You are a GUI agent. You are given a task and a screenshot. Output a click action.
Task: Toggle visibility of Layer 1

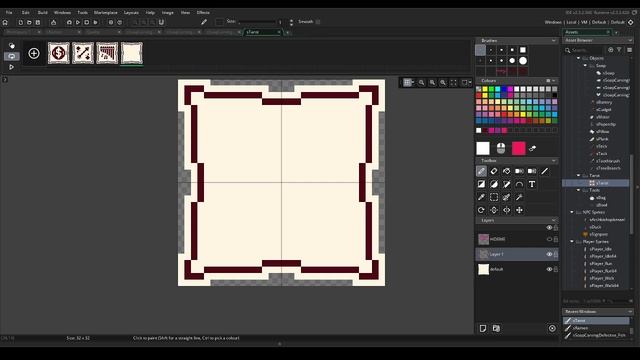click(x=549, y=254)
